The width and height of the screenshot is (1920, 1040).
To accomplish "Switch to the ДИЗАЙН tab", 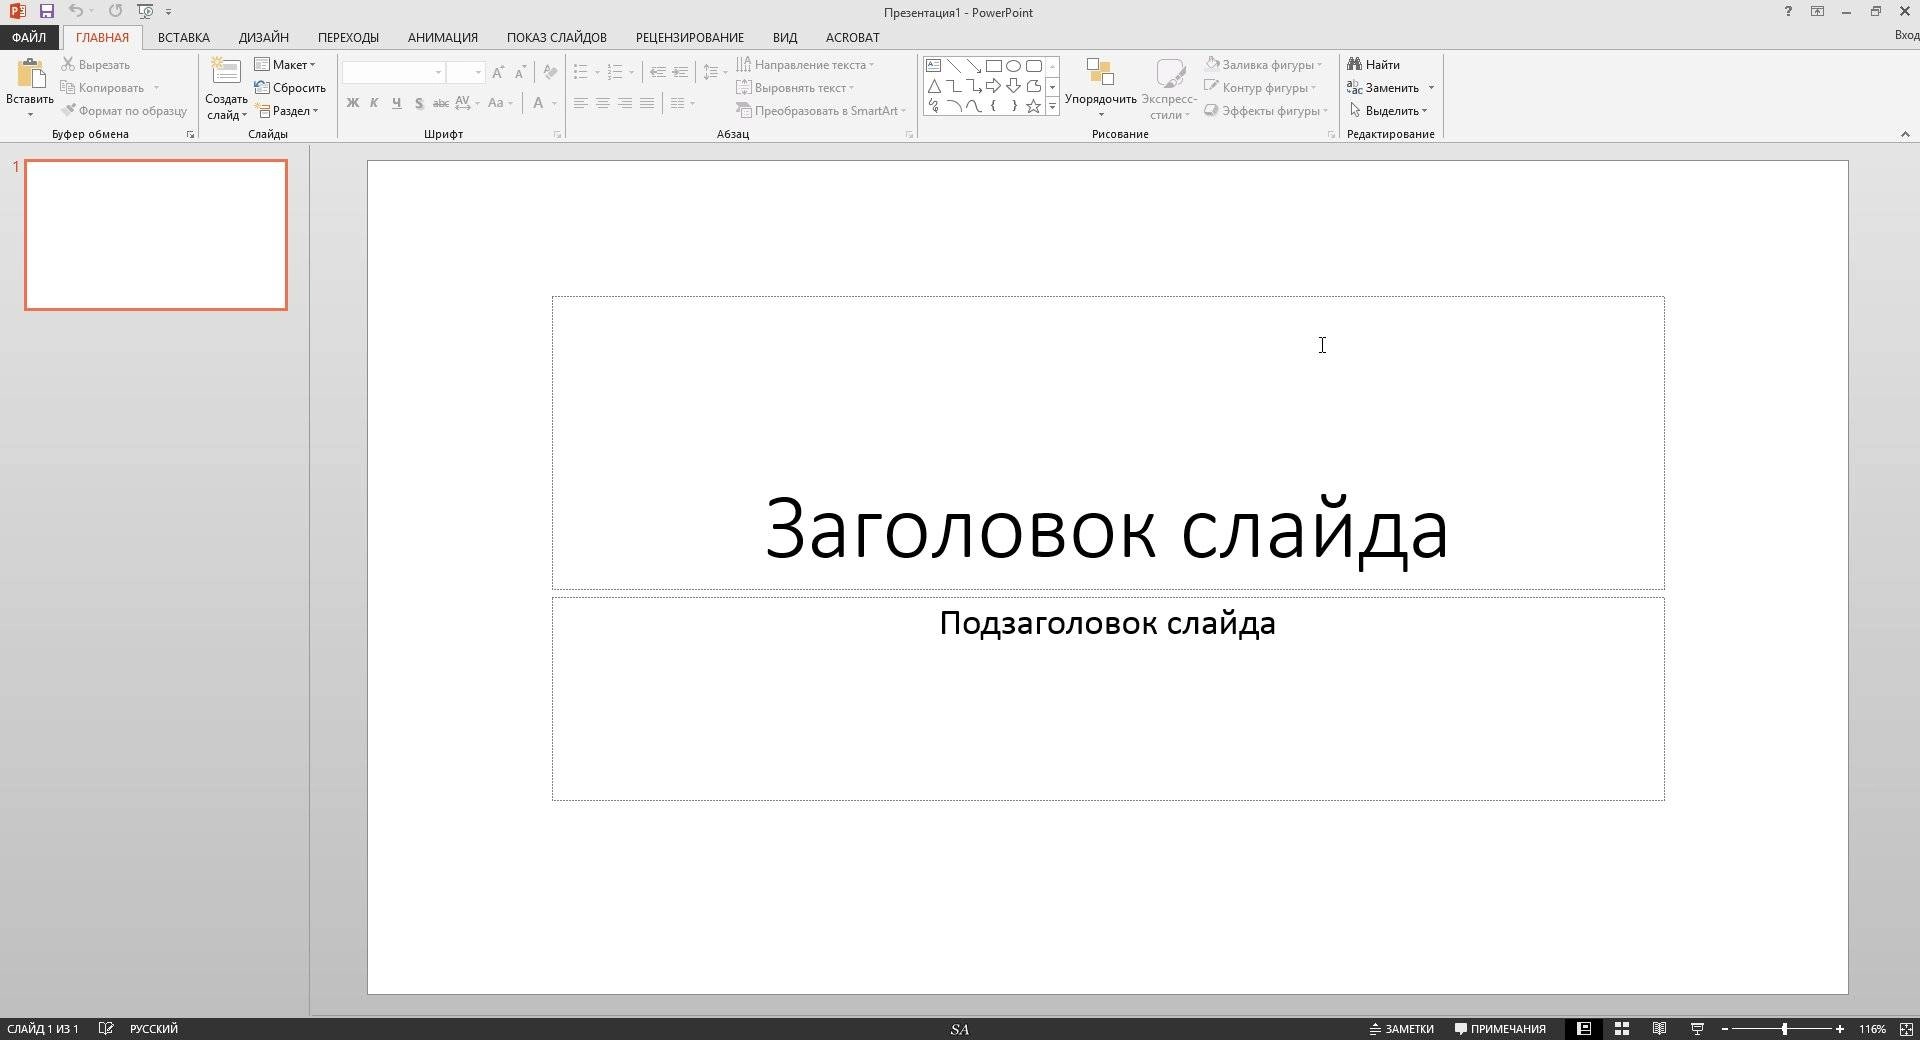I will pyautogui.click(x=264, y=37).
